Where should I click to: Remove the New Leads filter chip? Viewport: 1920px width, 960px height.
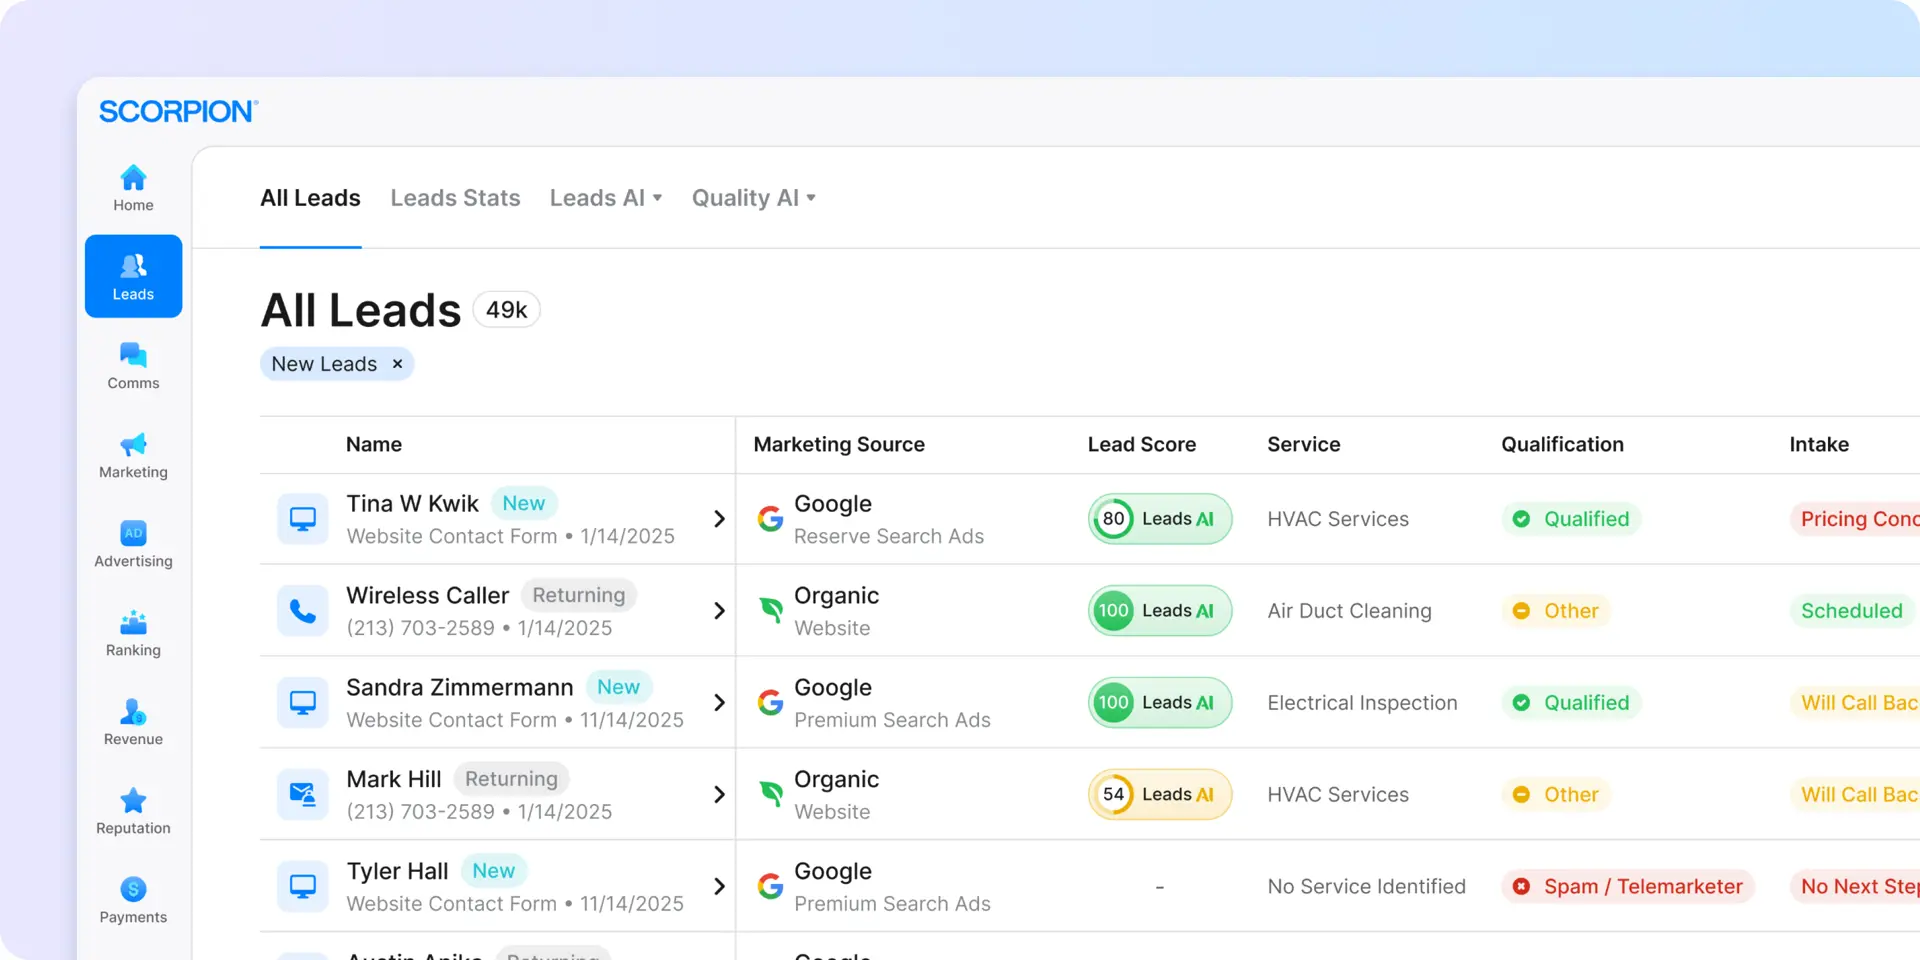[398, 364]
